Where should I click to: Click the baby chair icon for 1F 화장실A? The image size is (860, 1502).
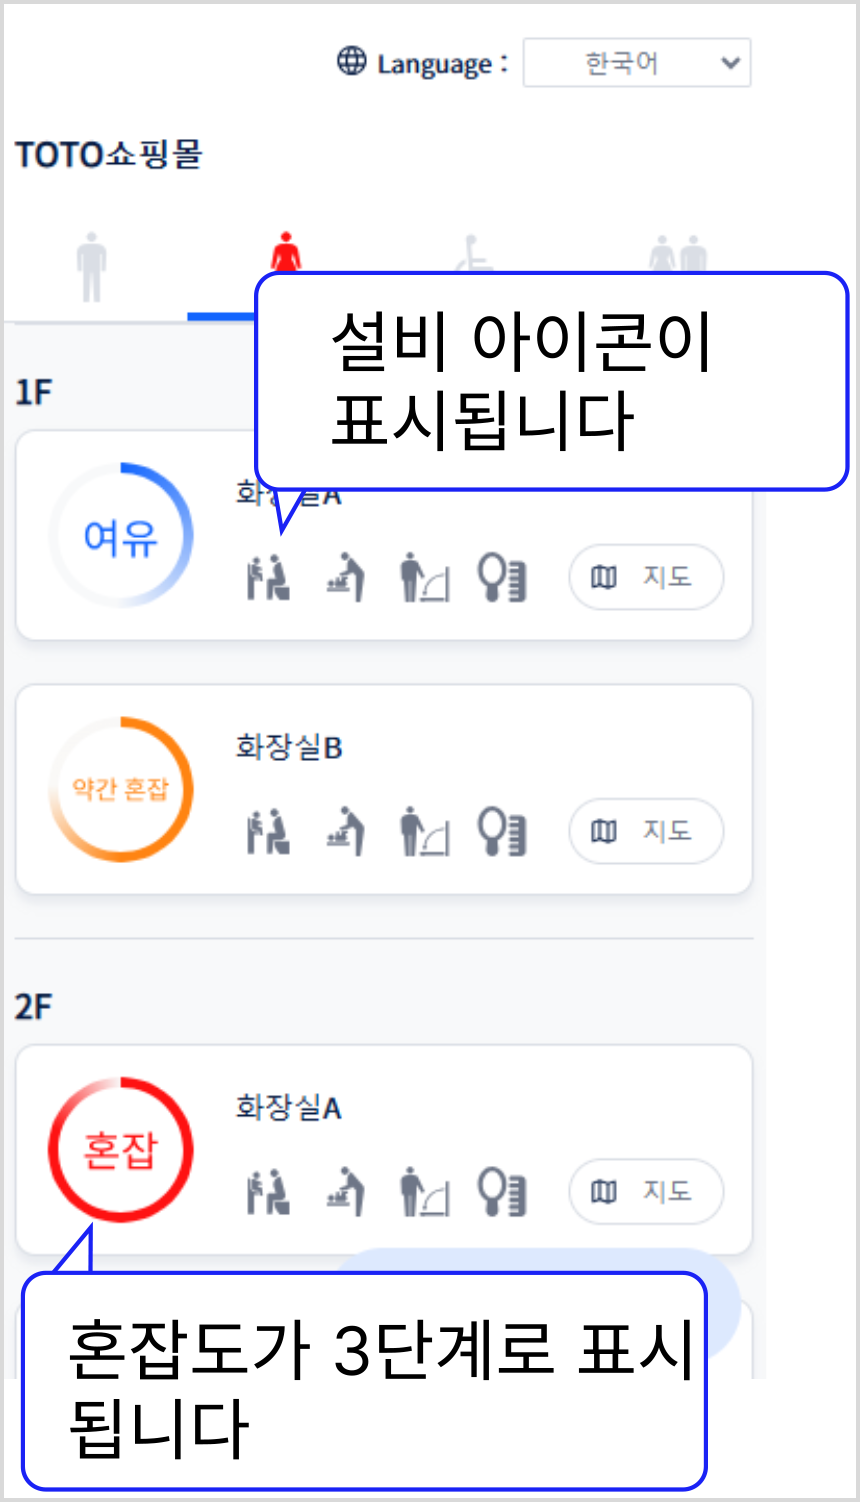coord(268,578)
